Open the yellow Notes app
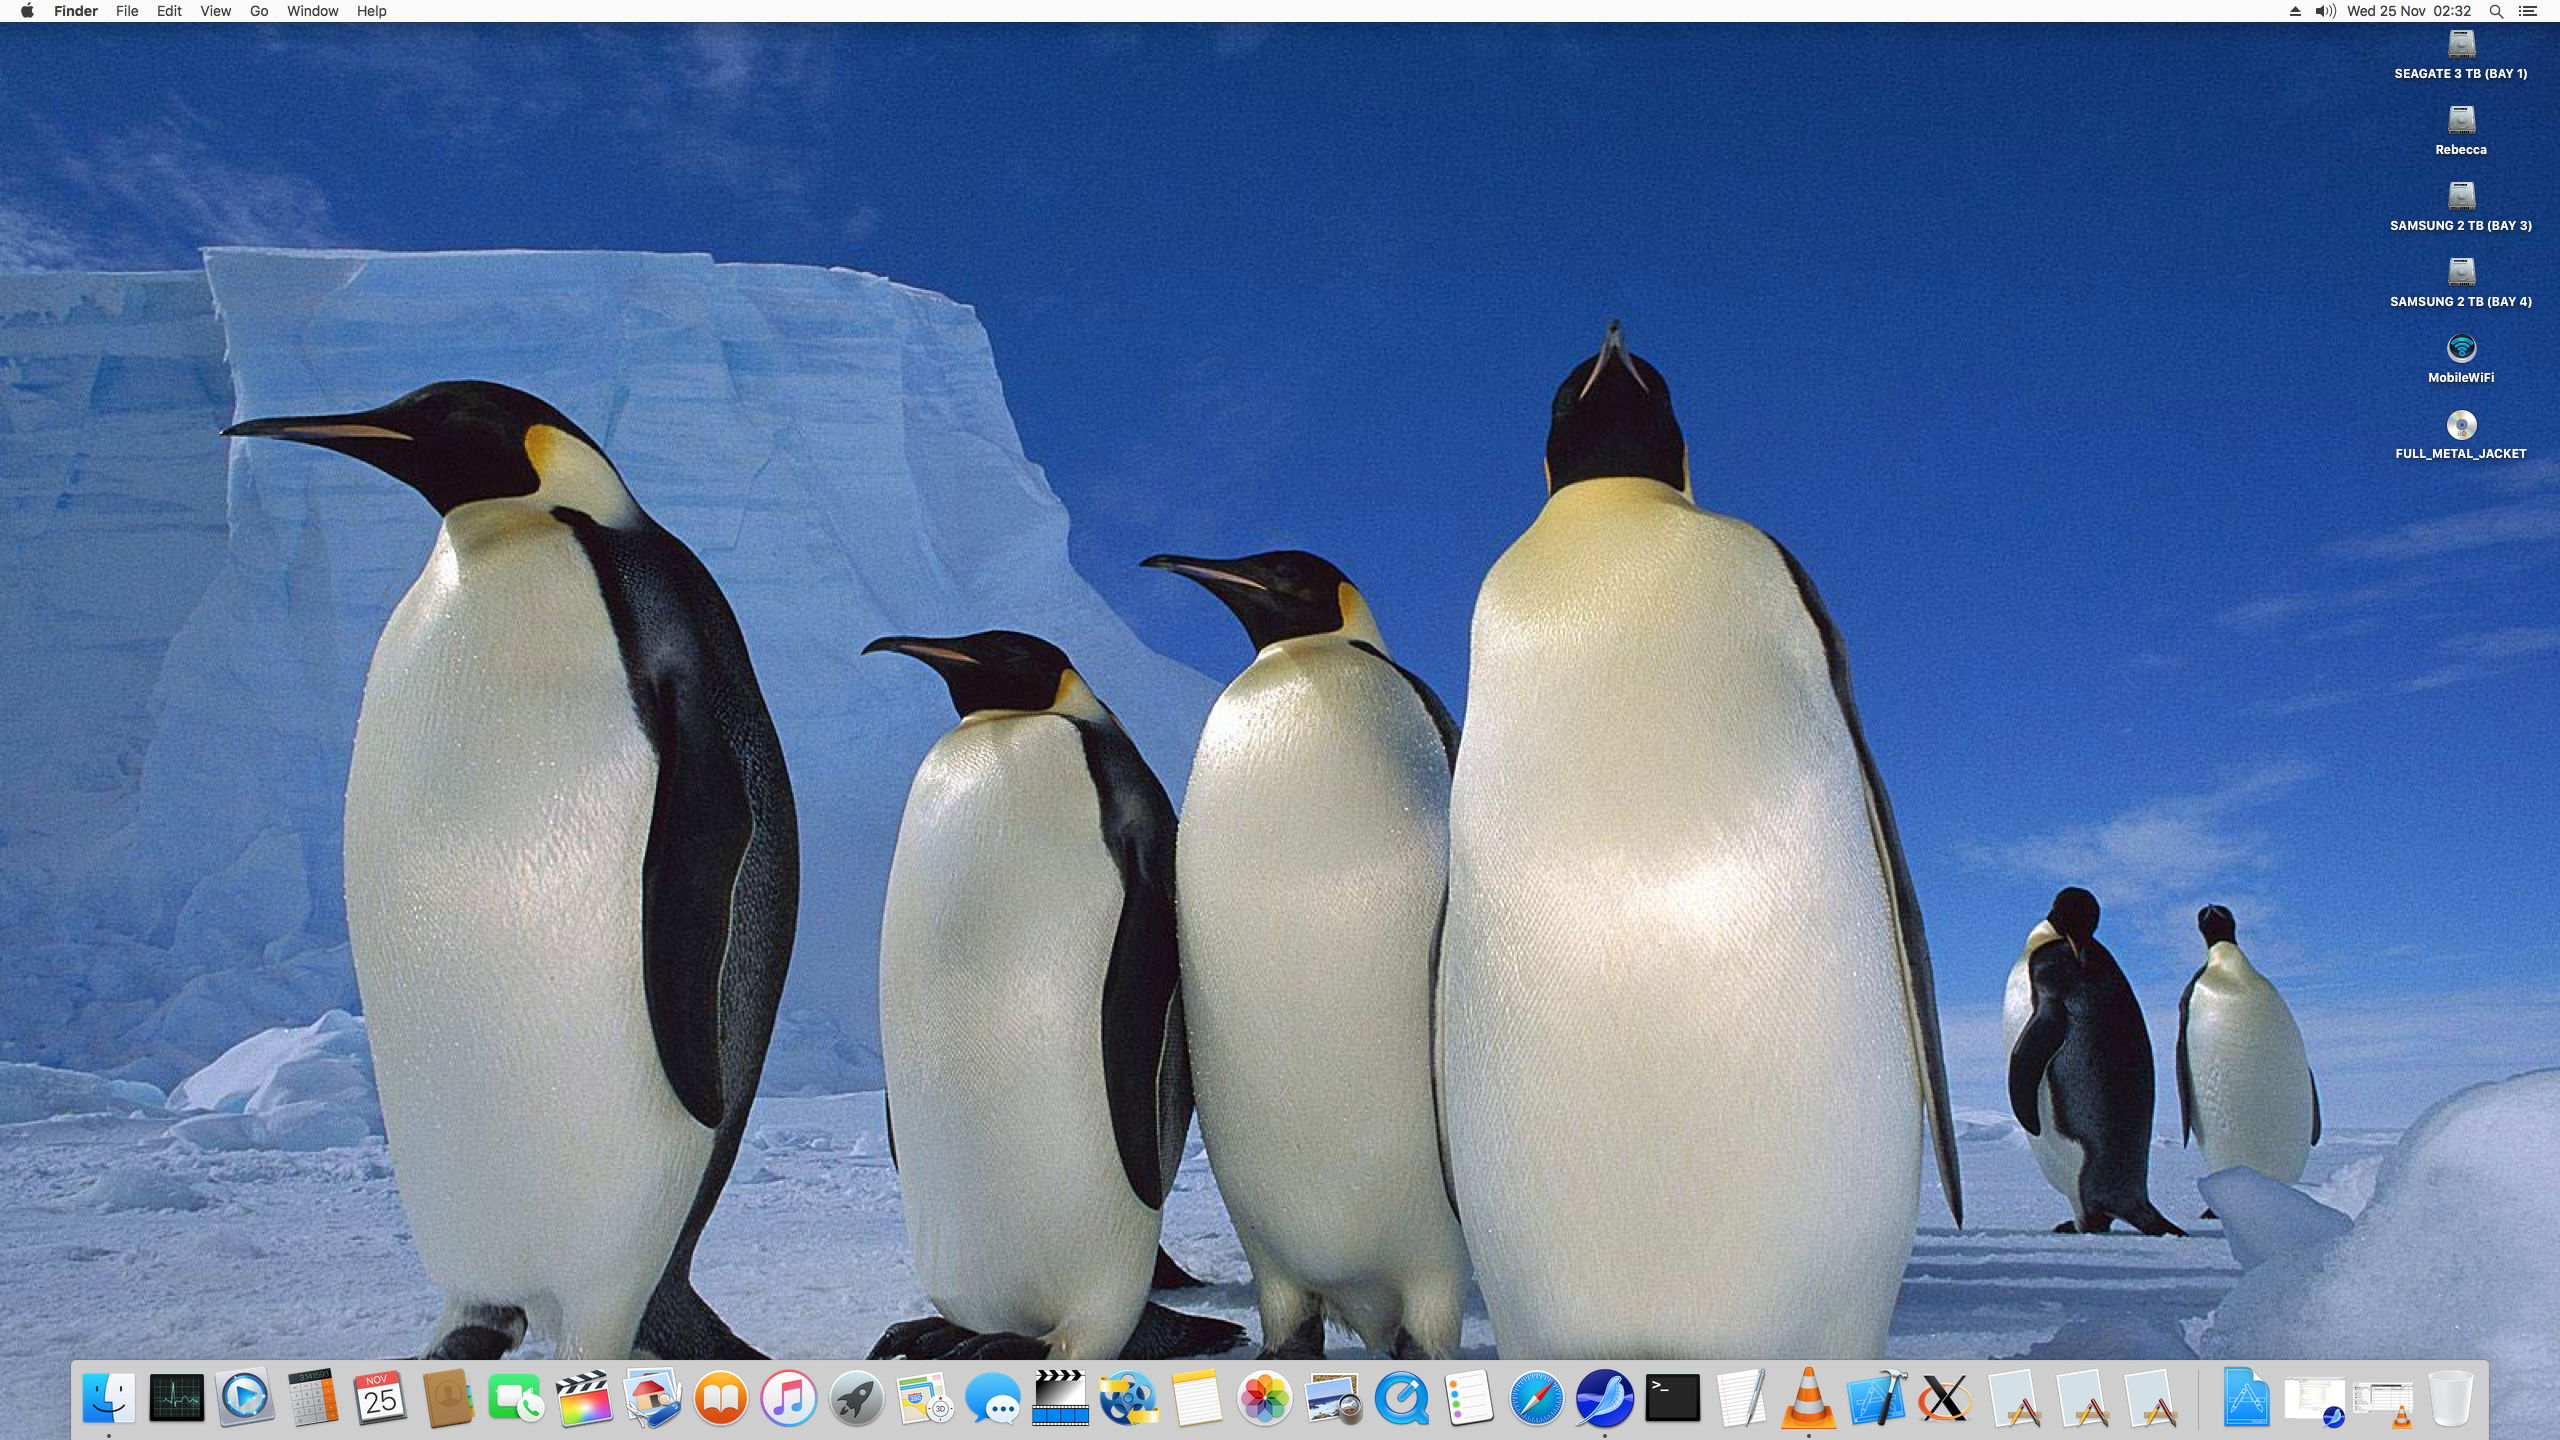This screenshot has width=2560, height=1440. coord(1197,1397)
